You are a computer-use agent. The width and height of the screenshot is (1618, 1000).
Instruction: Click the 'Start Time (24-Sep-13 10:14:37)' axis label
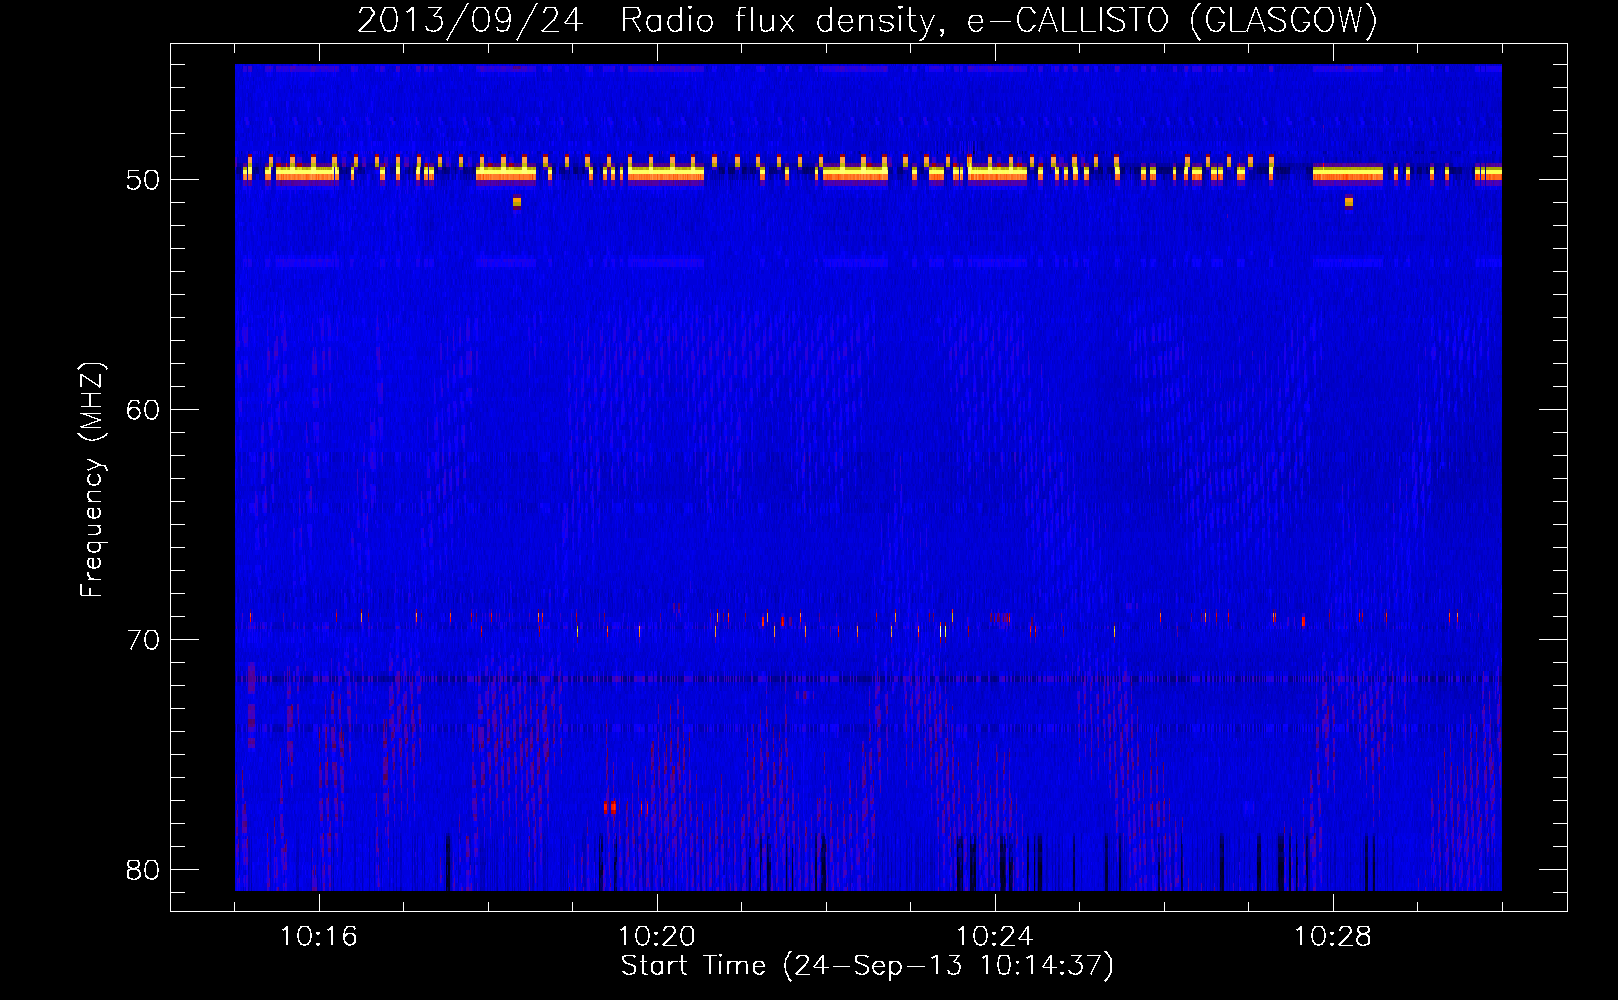pyautogui.click(x=867, y=966)
